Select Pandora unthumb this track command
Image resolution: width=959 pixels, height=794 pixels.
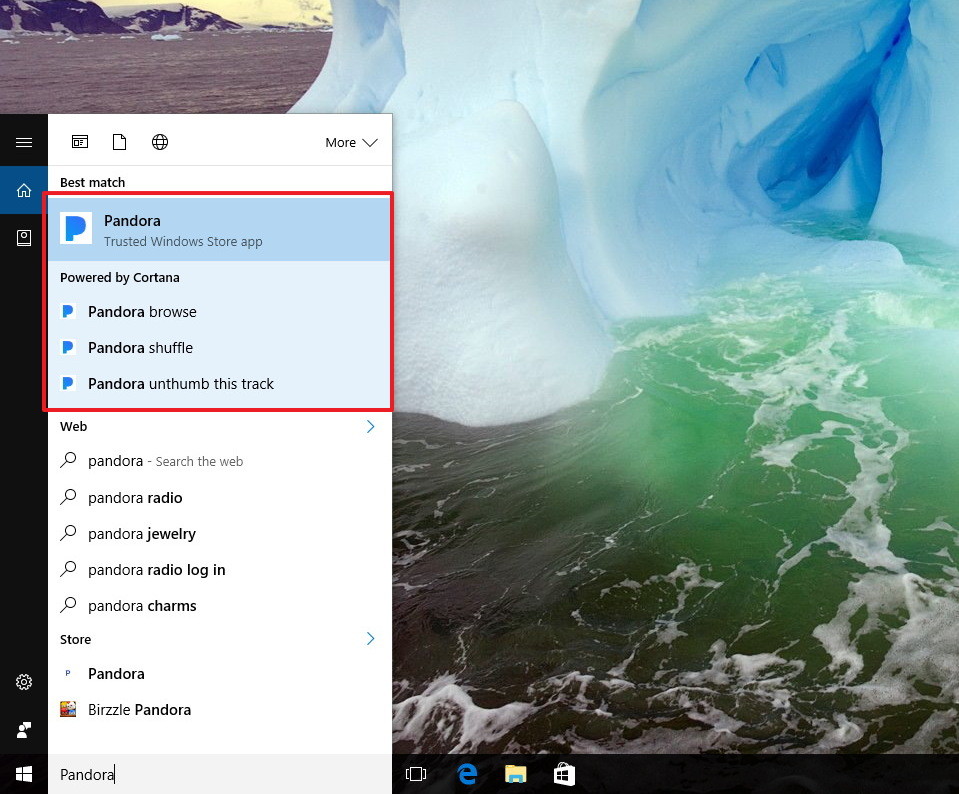click(219, 384)
